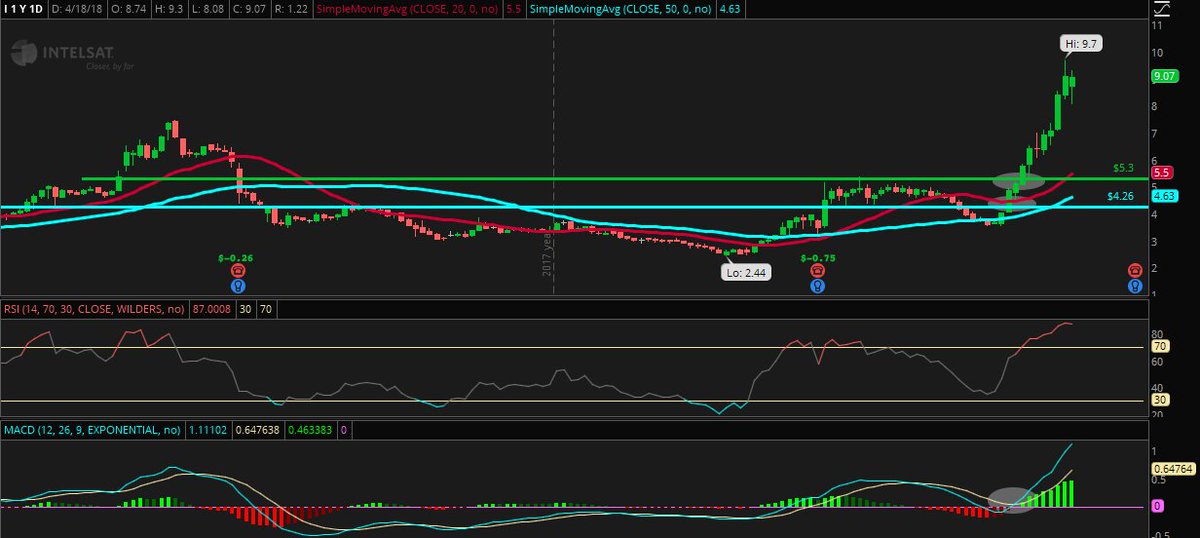Click the red 5.5 moving average axis tag

click(x=1161, y=173)
